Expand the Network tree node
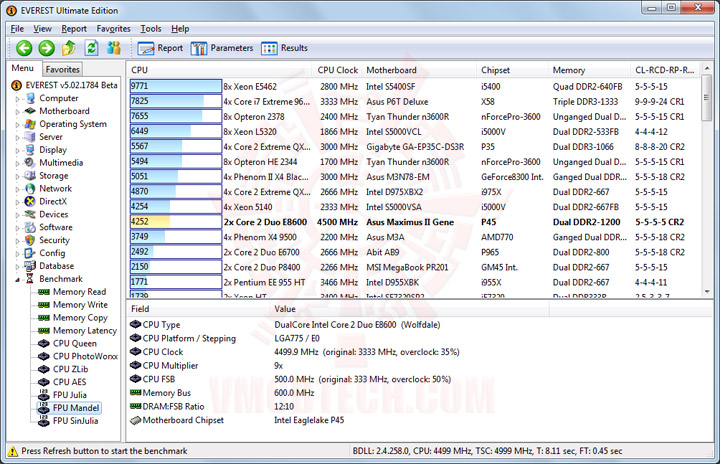Screen dimensions: 720x464 [x=17, y=189]
